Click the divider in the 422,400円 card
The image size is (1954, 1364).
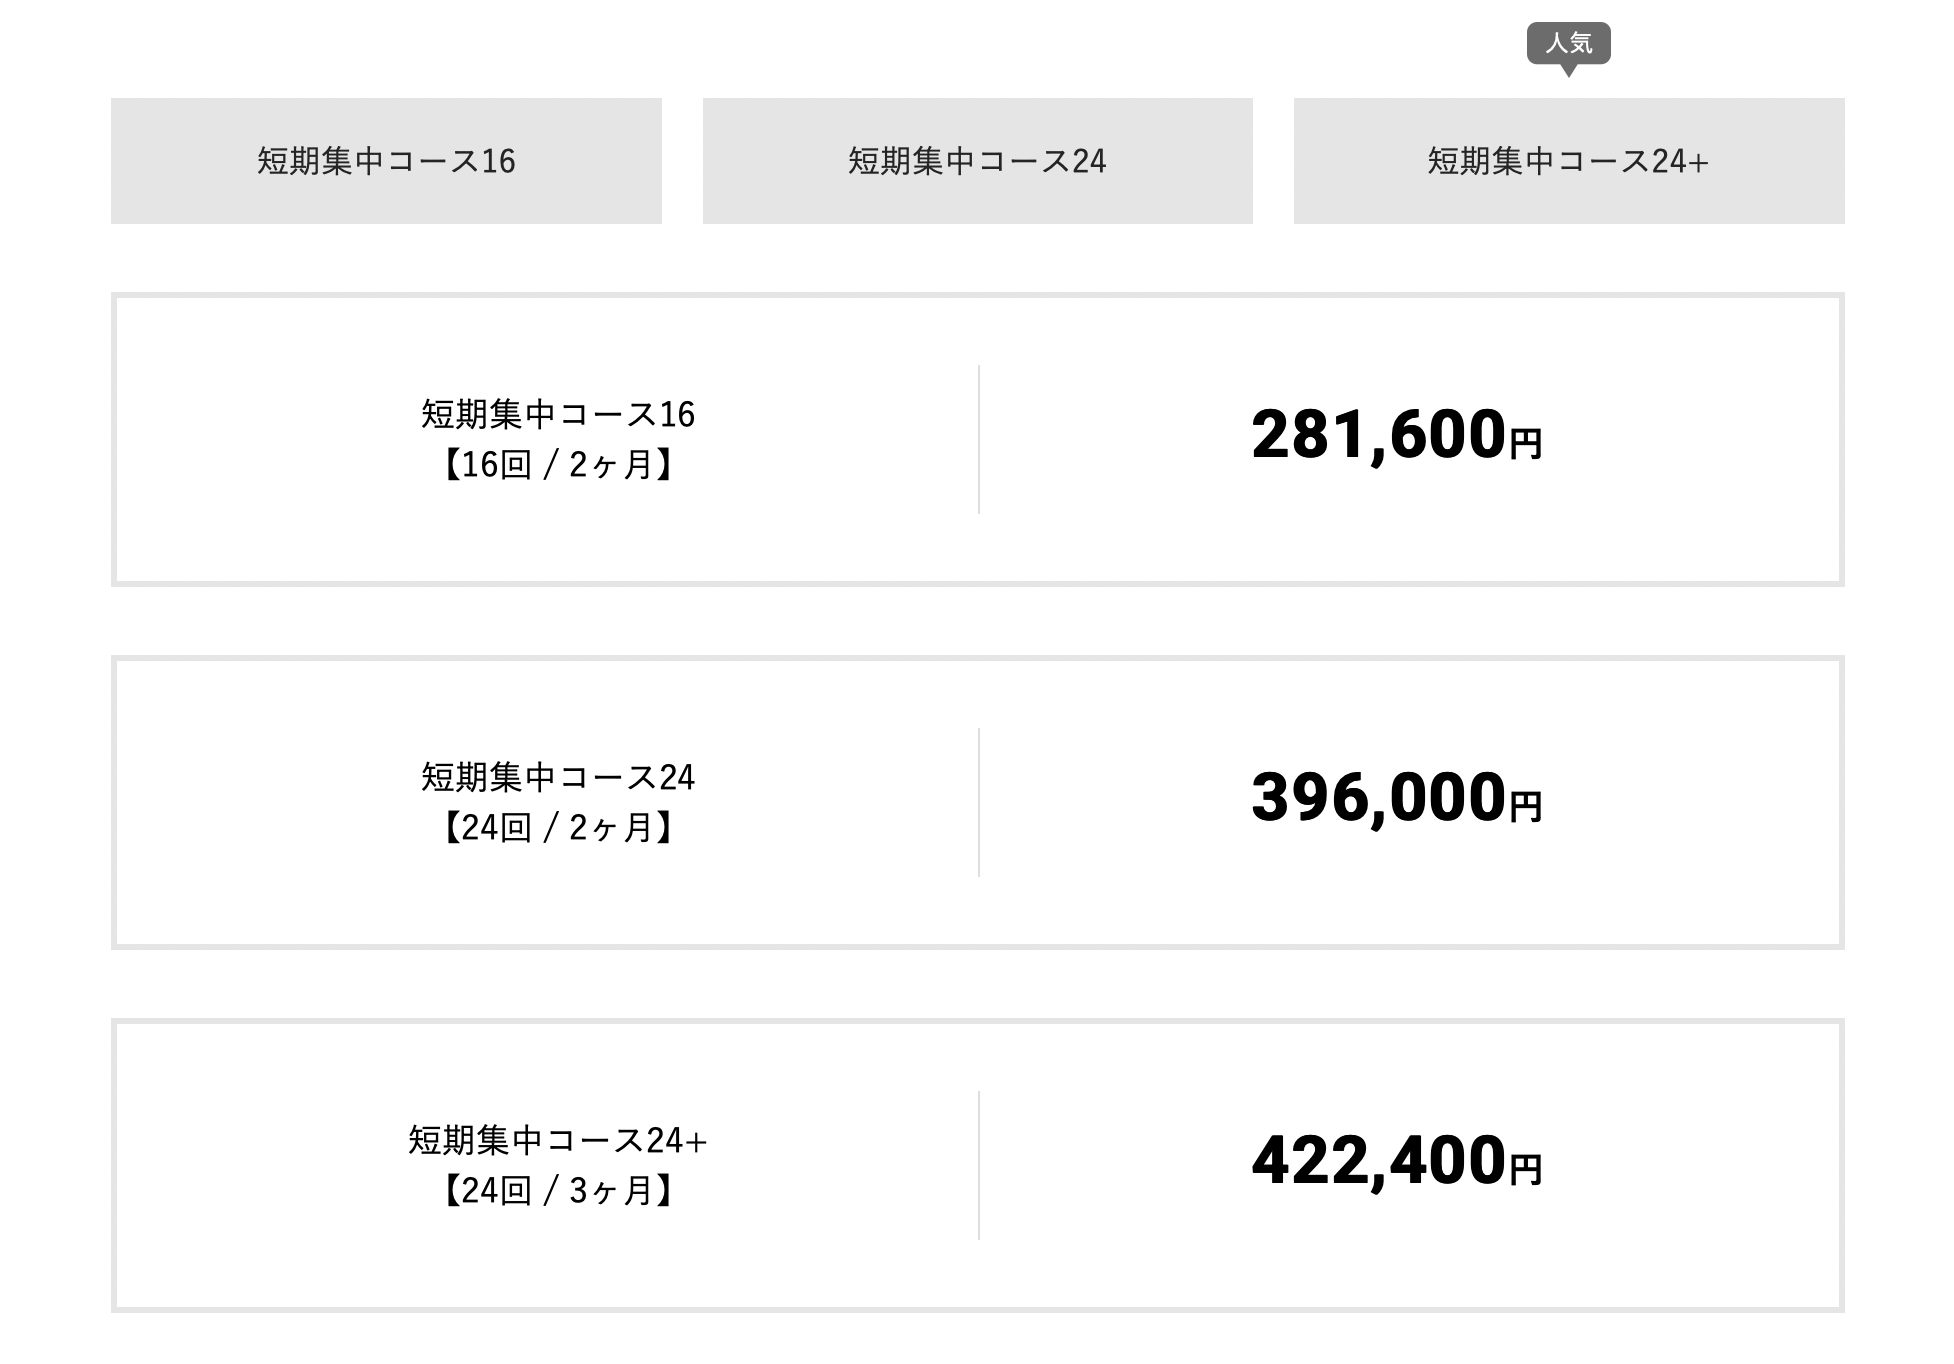click(x=979, y=1165)
